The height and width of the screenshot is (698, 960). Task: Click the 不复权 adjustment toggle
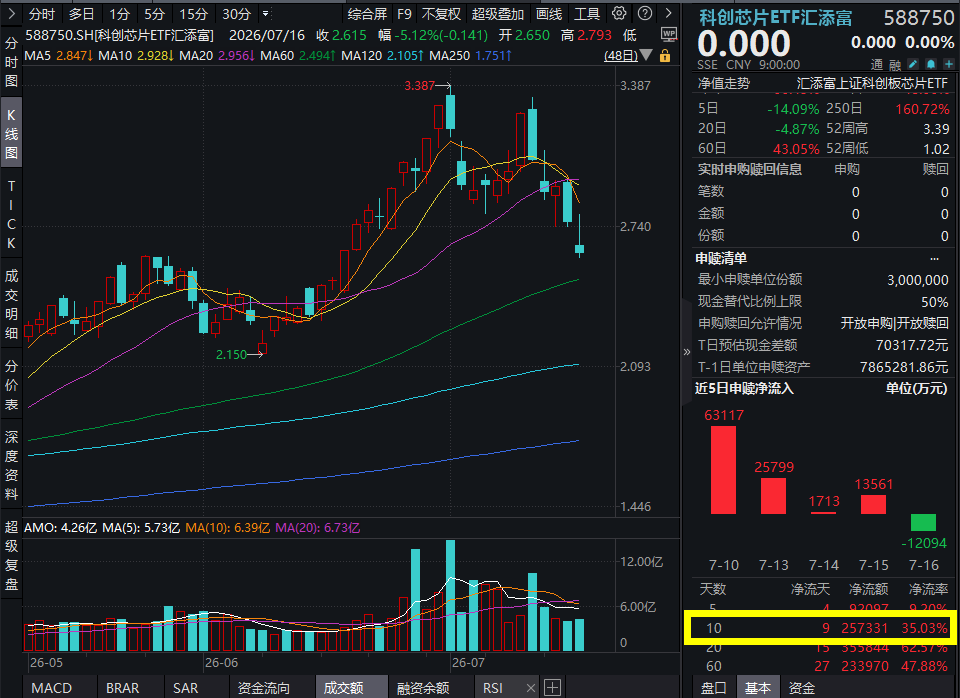(441, 14)
